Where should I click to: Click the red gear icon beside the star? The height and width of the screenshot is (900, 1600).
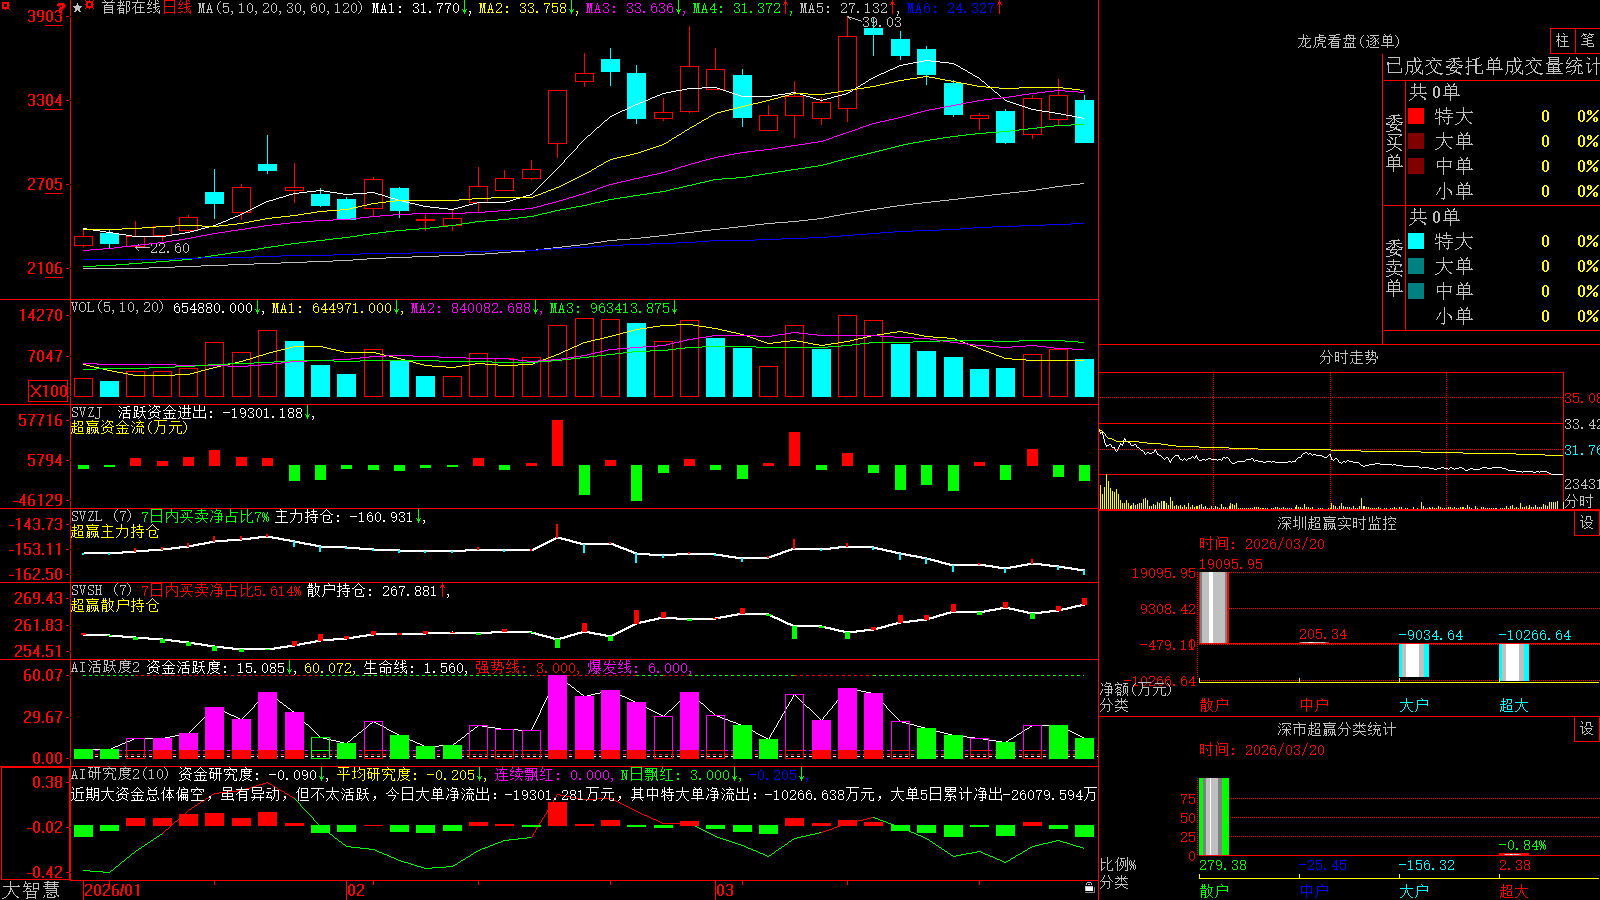[x=89, y=4]
